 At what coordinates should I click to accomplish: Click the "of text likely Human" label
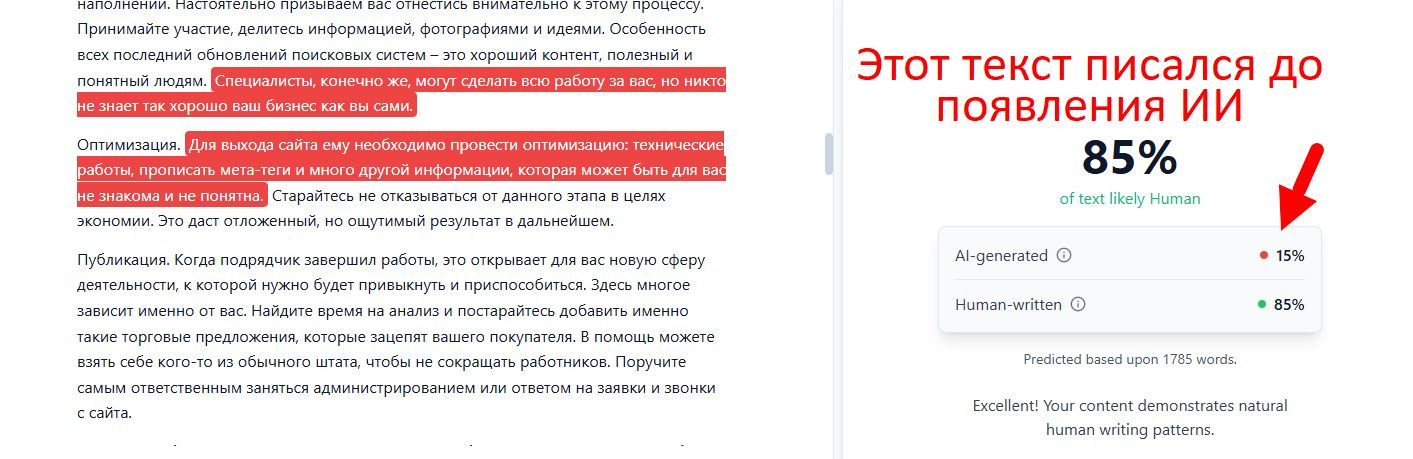(1130, 199)
